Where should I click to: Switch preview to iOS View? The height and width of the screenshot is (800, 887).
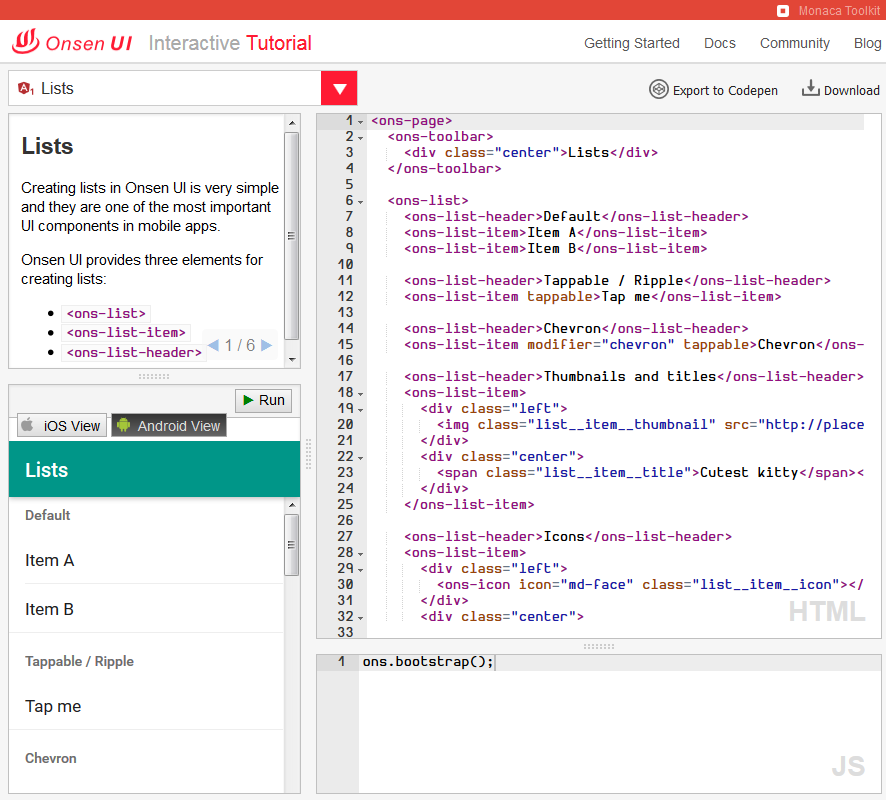tap(61, 425)
